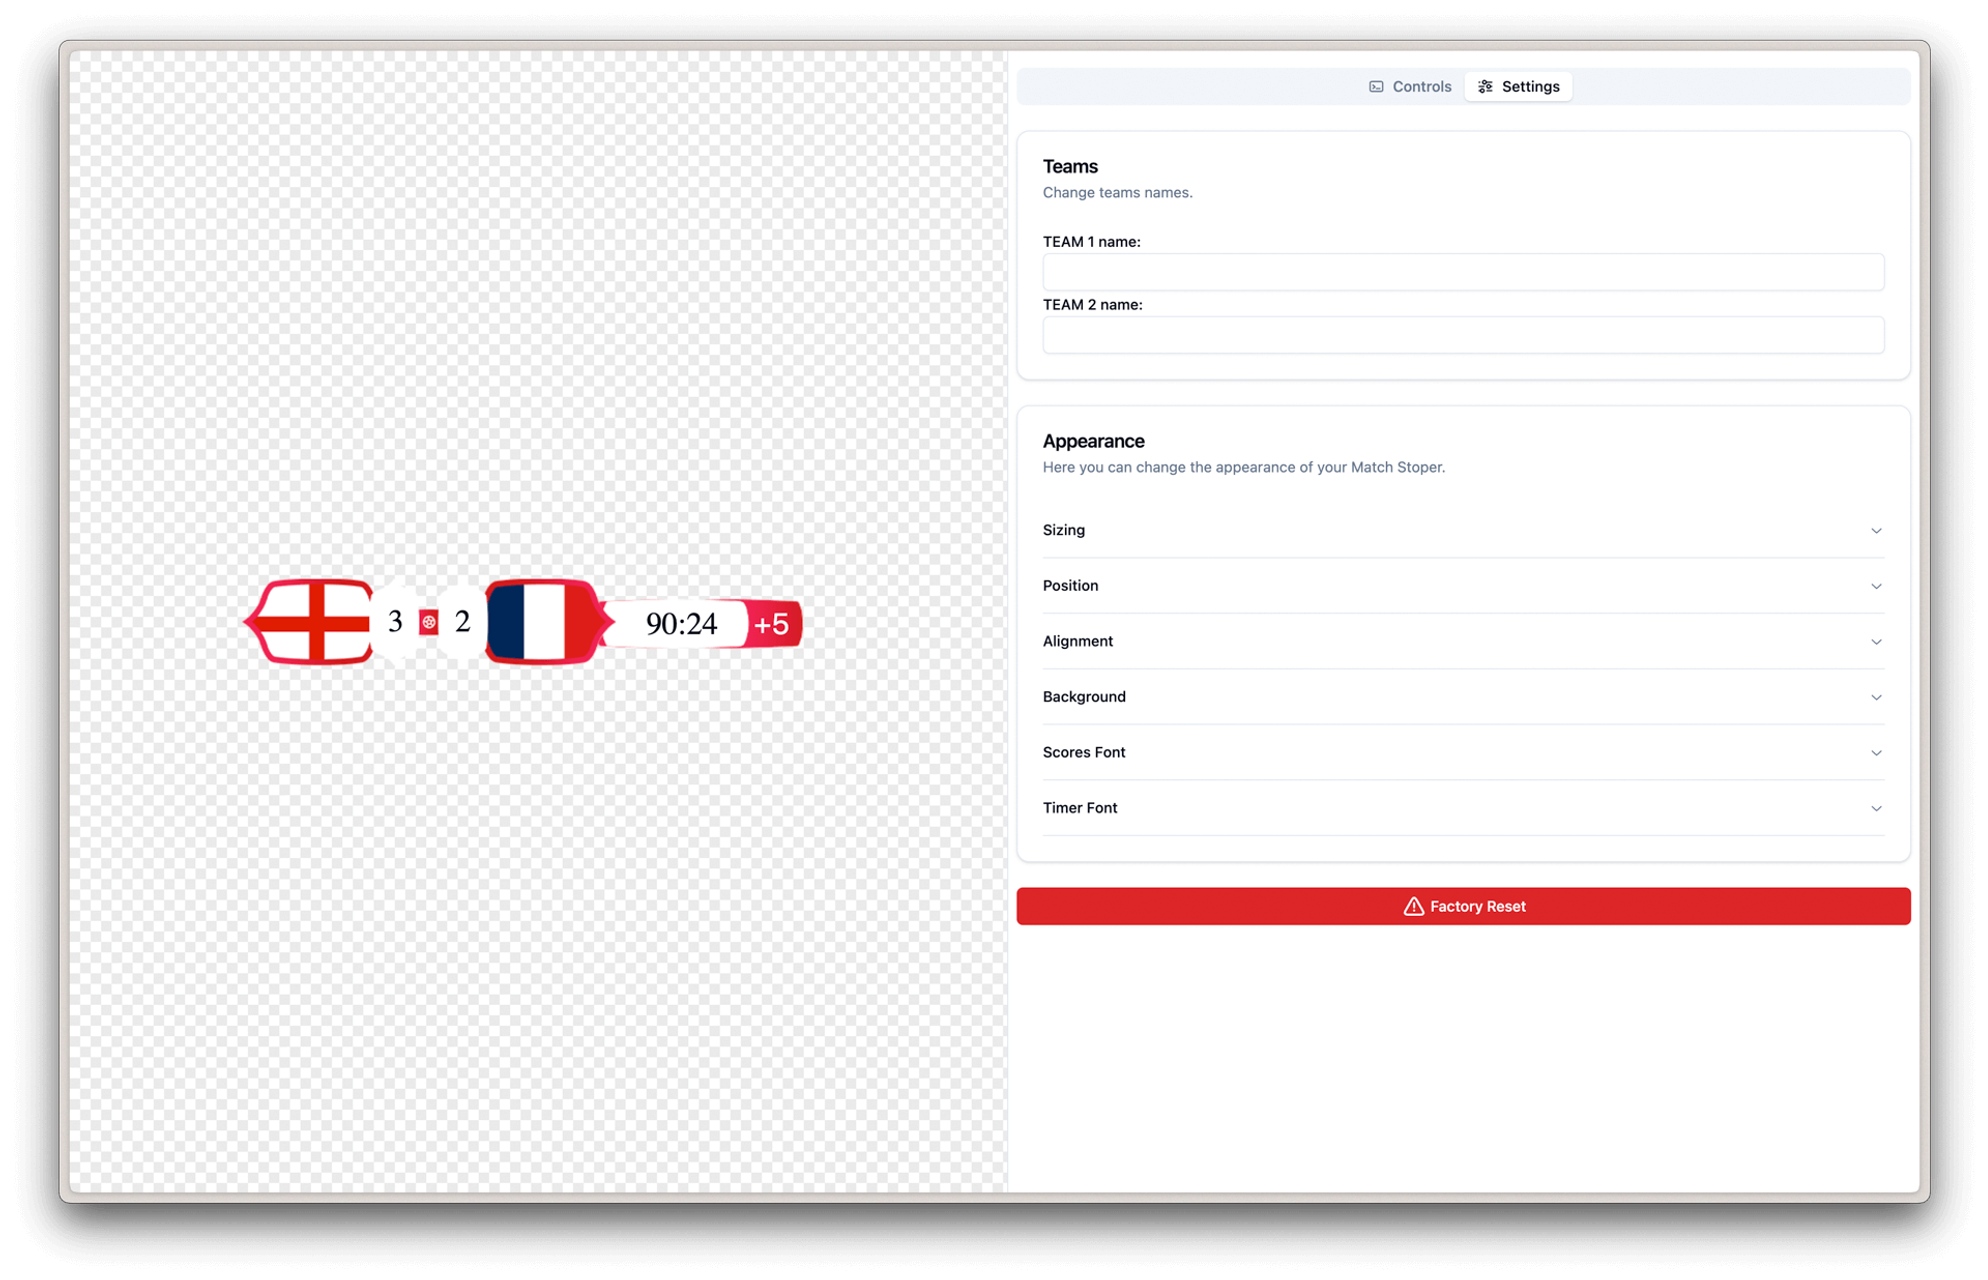This screenshot has width=1988, height=1280.
Task: Switch to the Controls tab
Action: coord(1410,87)
